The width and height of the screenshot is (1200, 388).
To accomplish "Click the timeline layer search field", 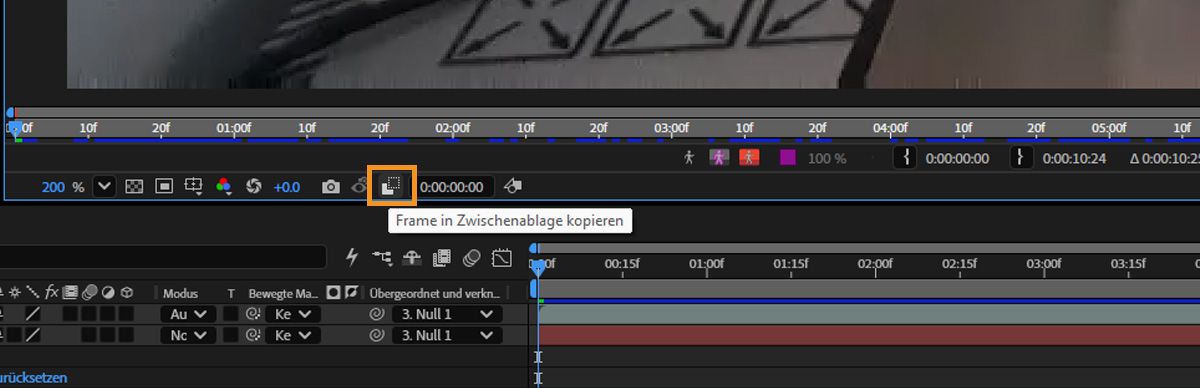I will [x=163, y=257].
